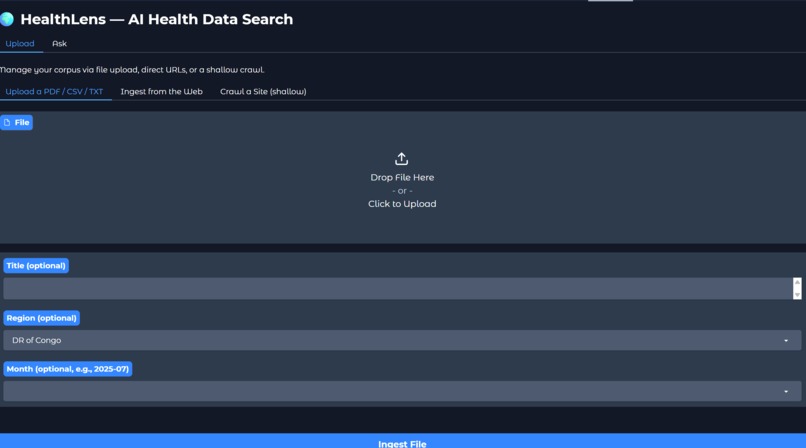Switch to Crawl a Site (shallow) tab
Screen dimensions: 806x448
click(263, 91)
